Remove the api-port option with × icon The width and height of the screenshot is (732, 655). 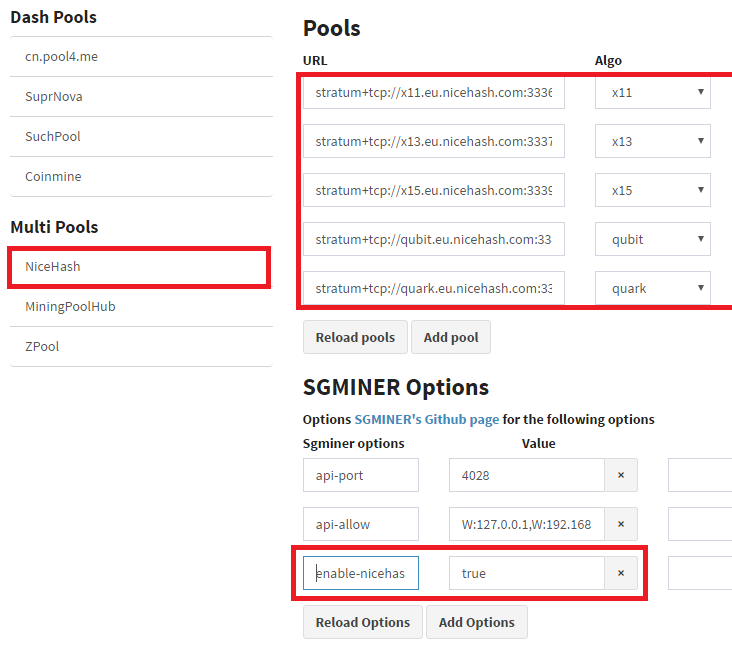pyautogui.click(x=621, y=475)
